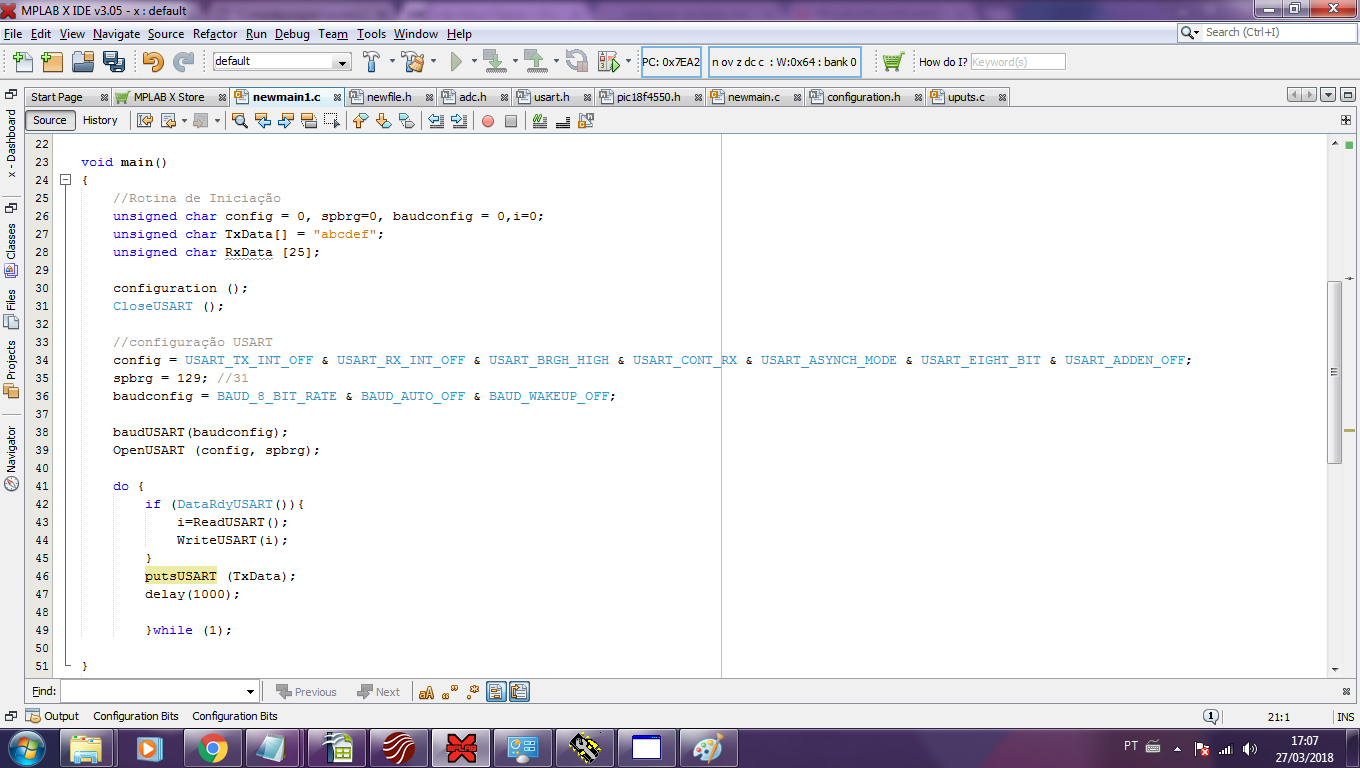Toggle Regular Expression in find bar
This screenshot has width=1360, height=768.
[471, 692]
